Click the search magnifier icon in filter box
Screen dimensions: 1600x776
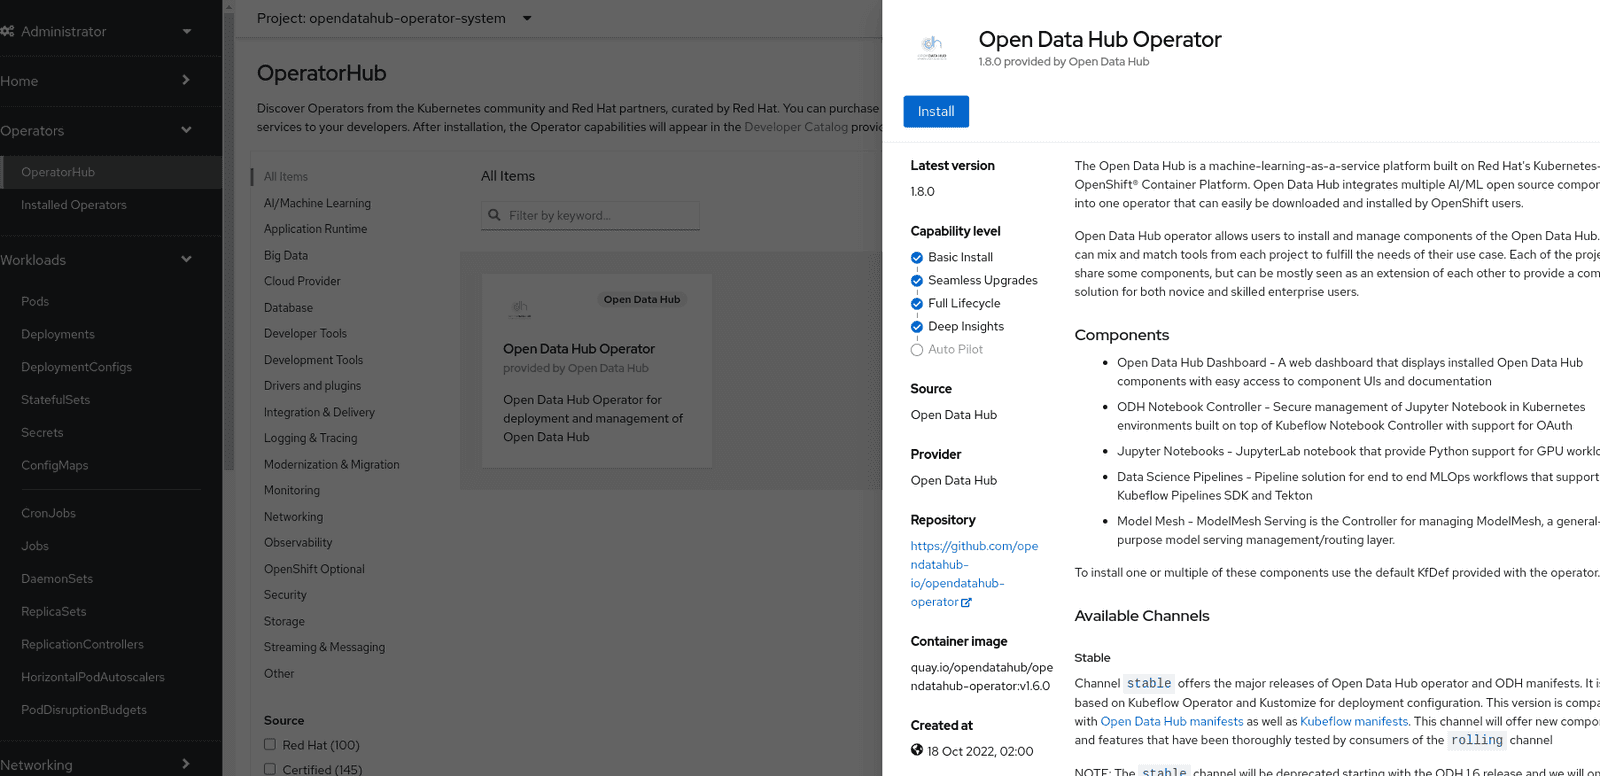tap(494, 215)
